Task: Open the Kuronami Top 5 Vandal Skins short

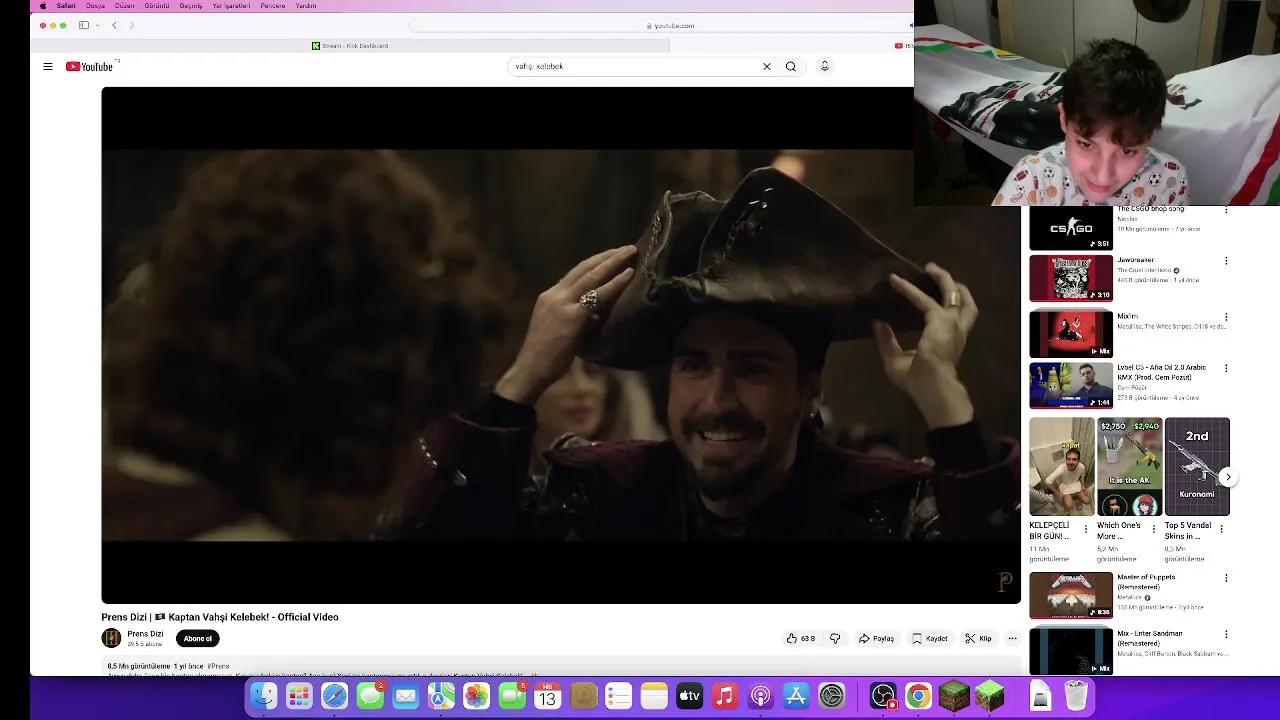Action: [x=1197, y=466]
